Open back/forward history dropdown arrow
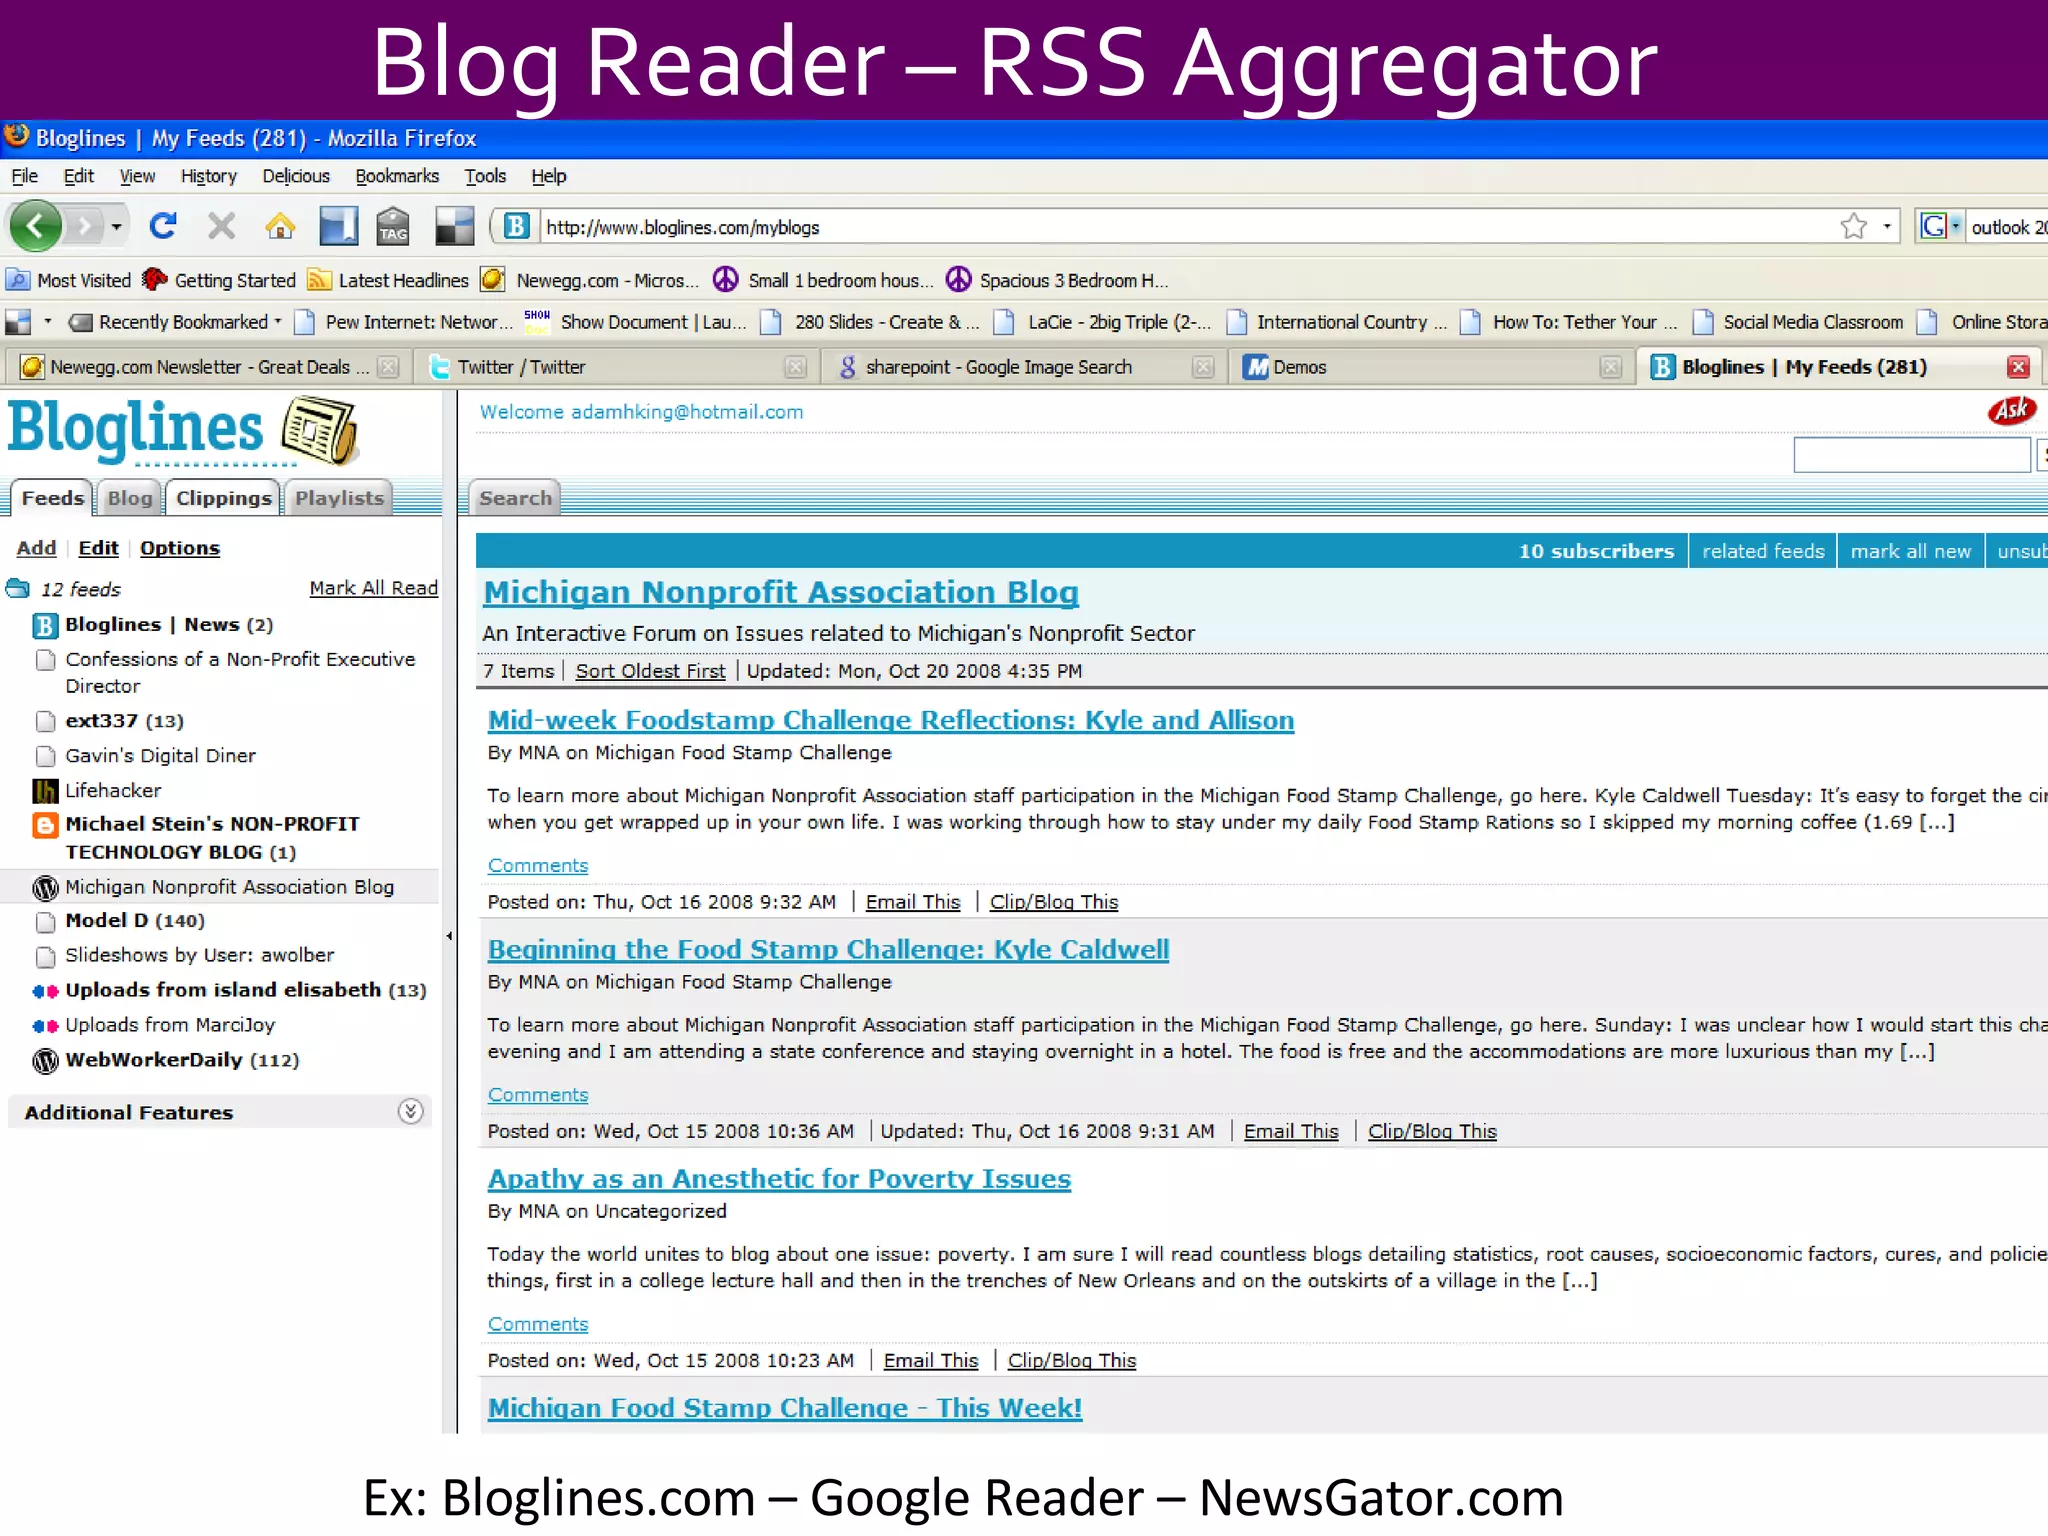The width and height of the screenshot is (2048, 1536). click(x=117, y=227)
